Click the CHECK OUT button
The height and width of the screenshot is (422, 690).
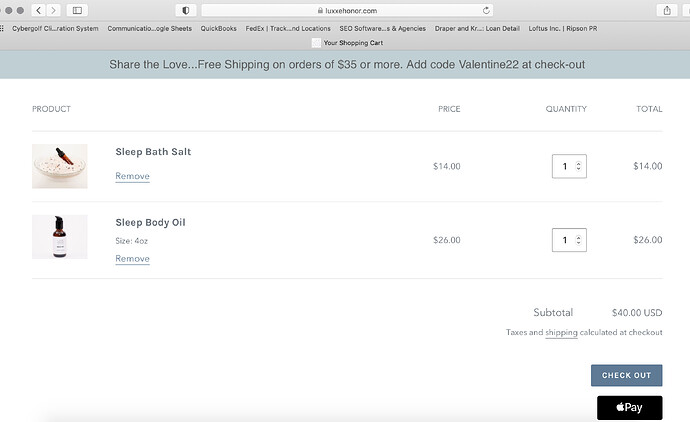tap(626, 375)
